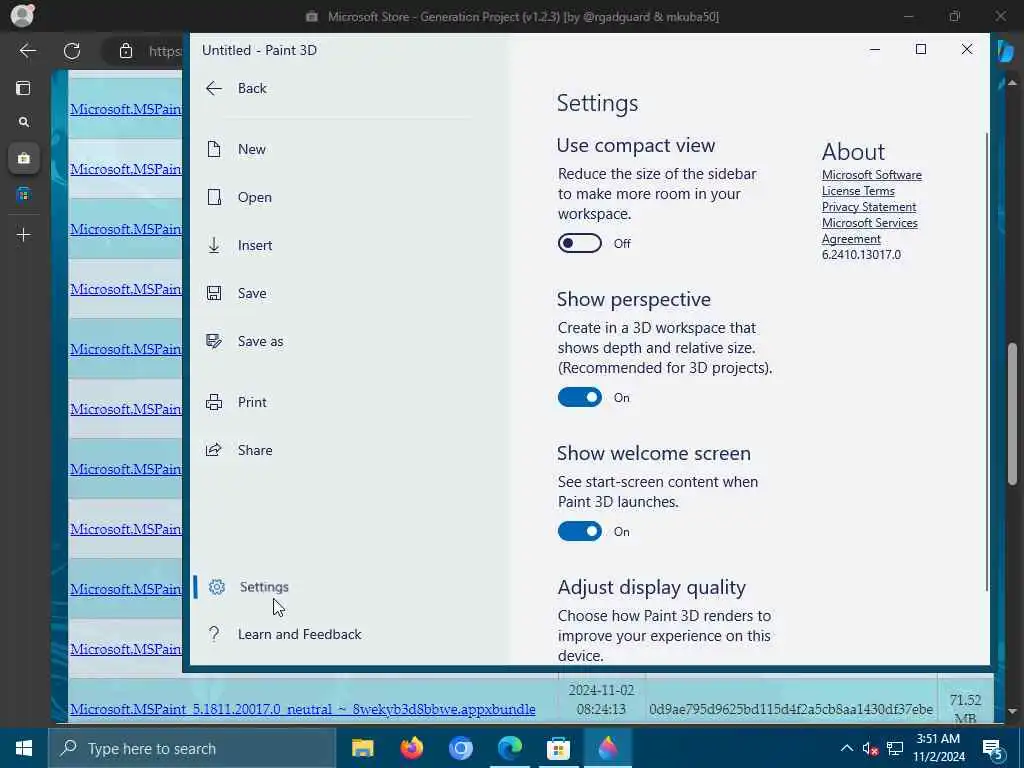Turn off Show welcome screen toggle

(x=579, y=531)
